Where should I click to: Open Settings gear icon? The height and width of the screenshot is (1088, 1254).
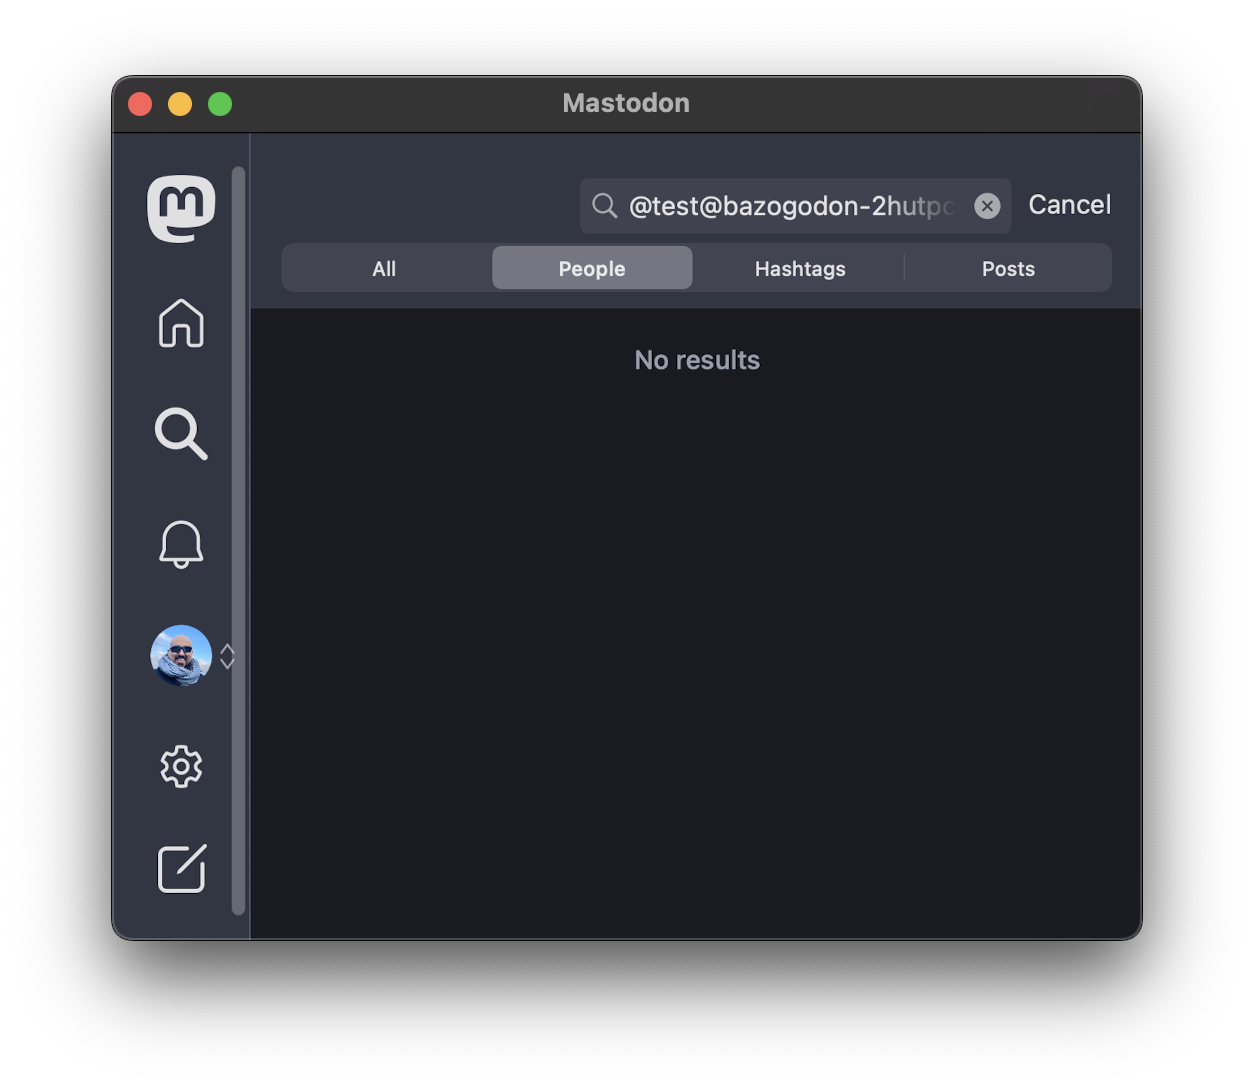(181, 766)
